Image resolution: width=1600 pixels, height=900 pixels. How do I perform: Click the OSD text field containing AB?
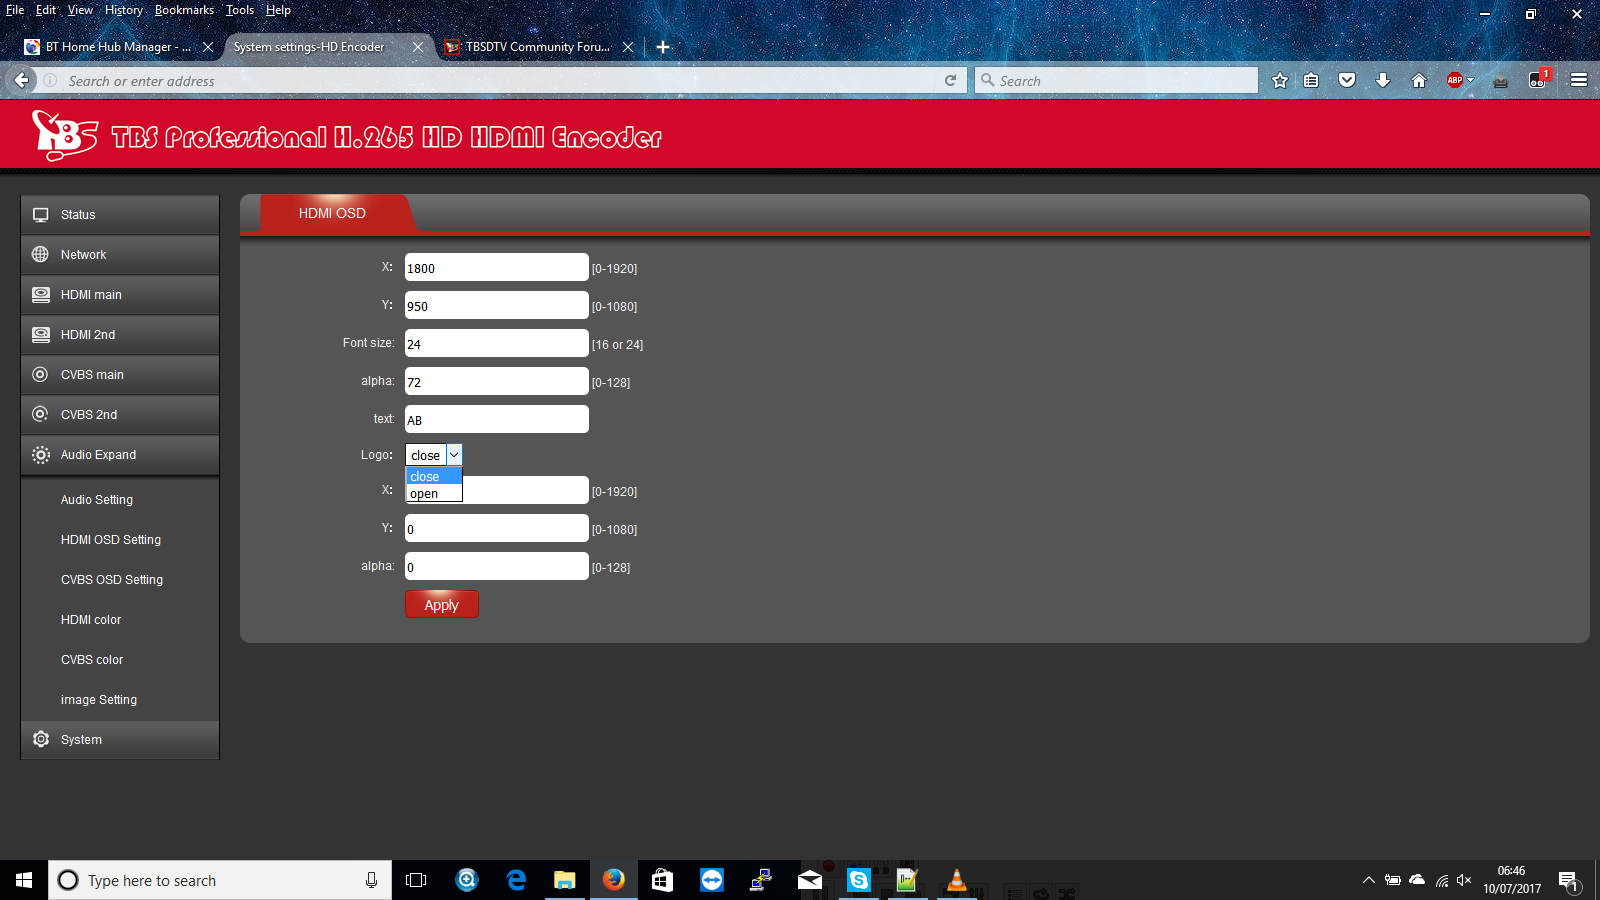tap(496, 420)
